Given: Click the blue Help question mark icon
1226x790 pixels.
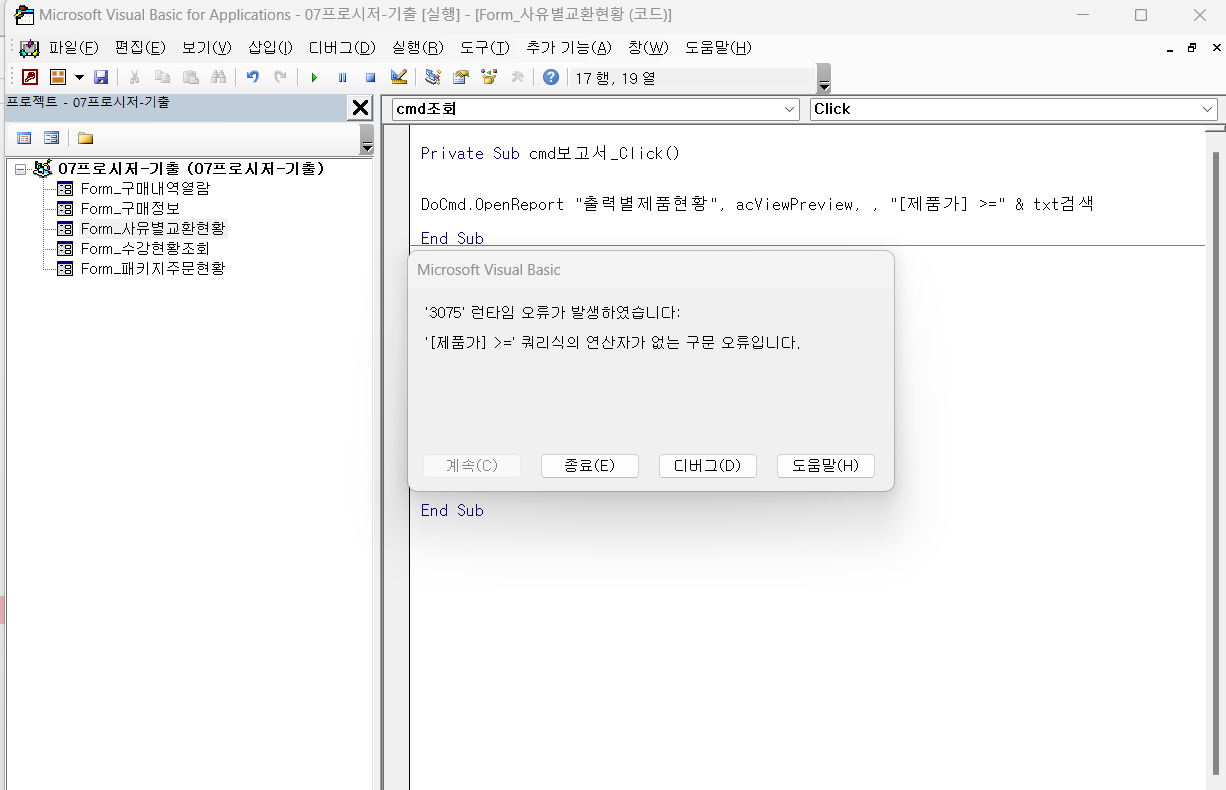Looking at the screenshot, I should pyautogui.click(x=550, y=77).
